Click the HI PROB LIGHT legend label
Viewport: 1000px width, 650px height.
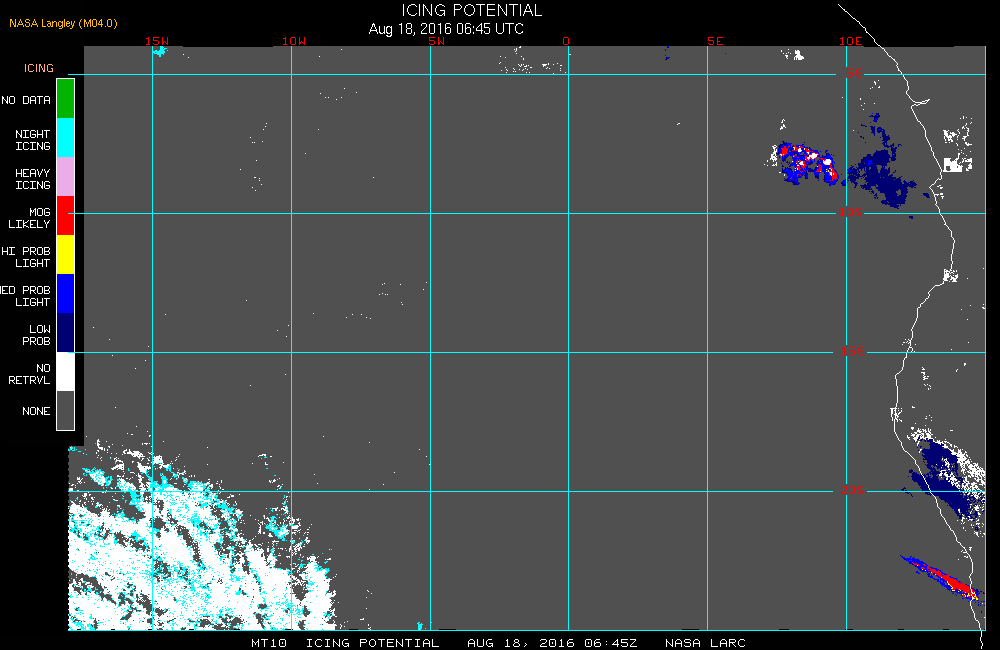[x=26, y=256]
